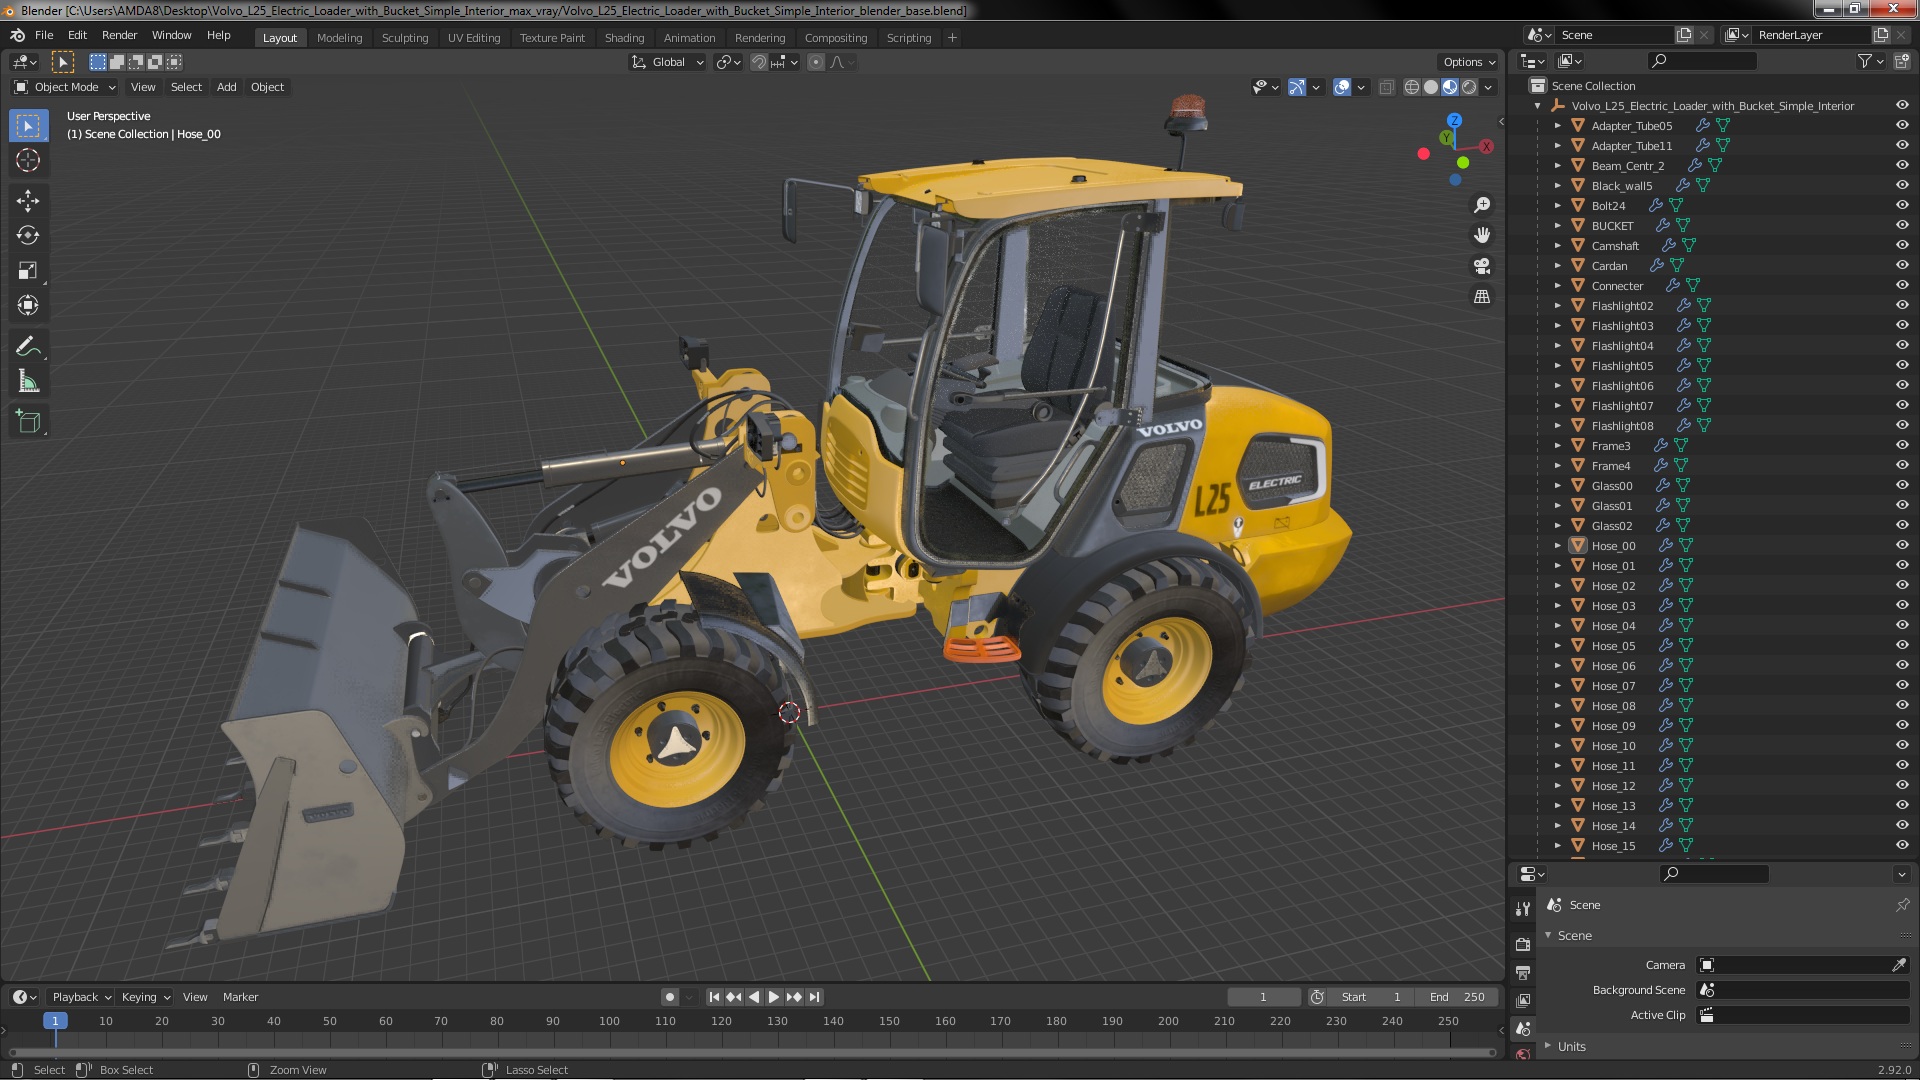The image size is (1920, 1080).
Task: Toggle camera view in viewport
Action: (1482, 266)
